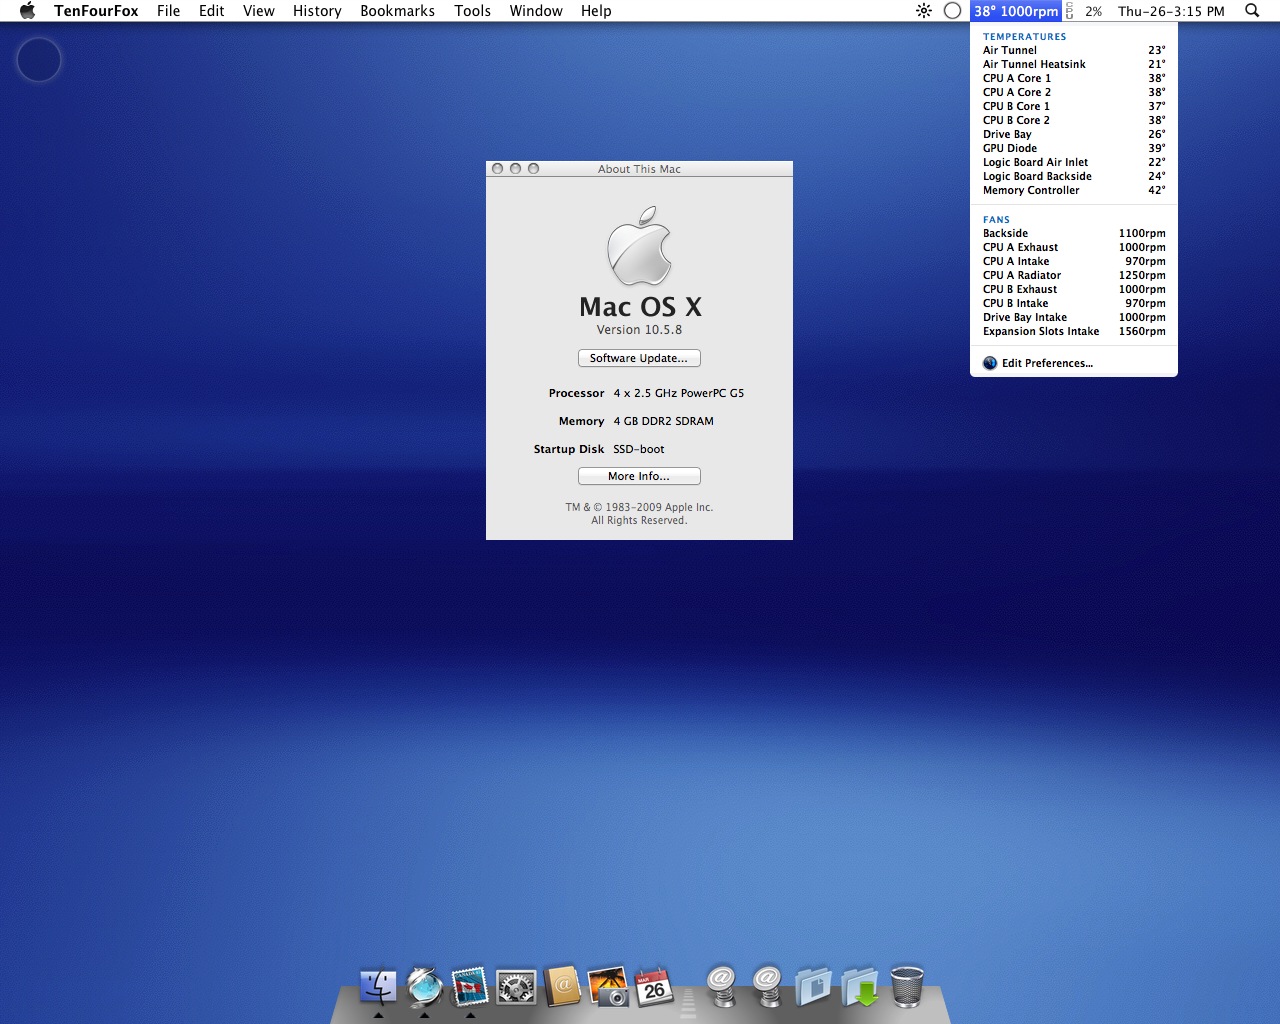This screenshot has width=1280, height=1024.
Task: Open the Documents stack in Dock
Action: coord(814,987)
